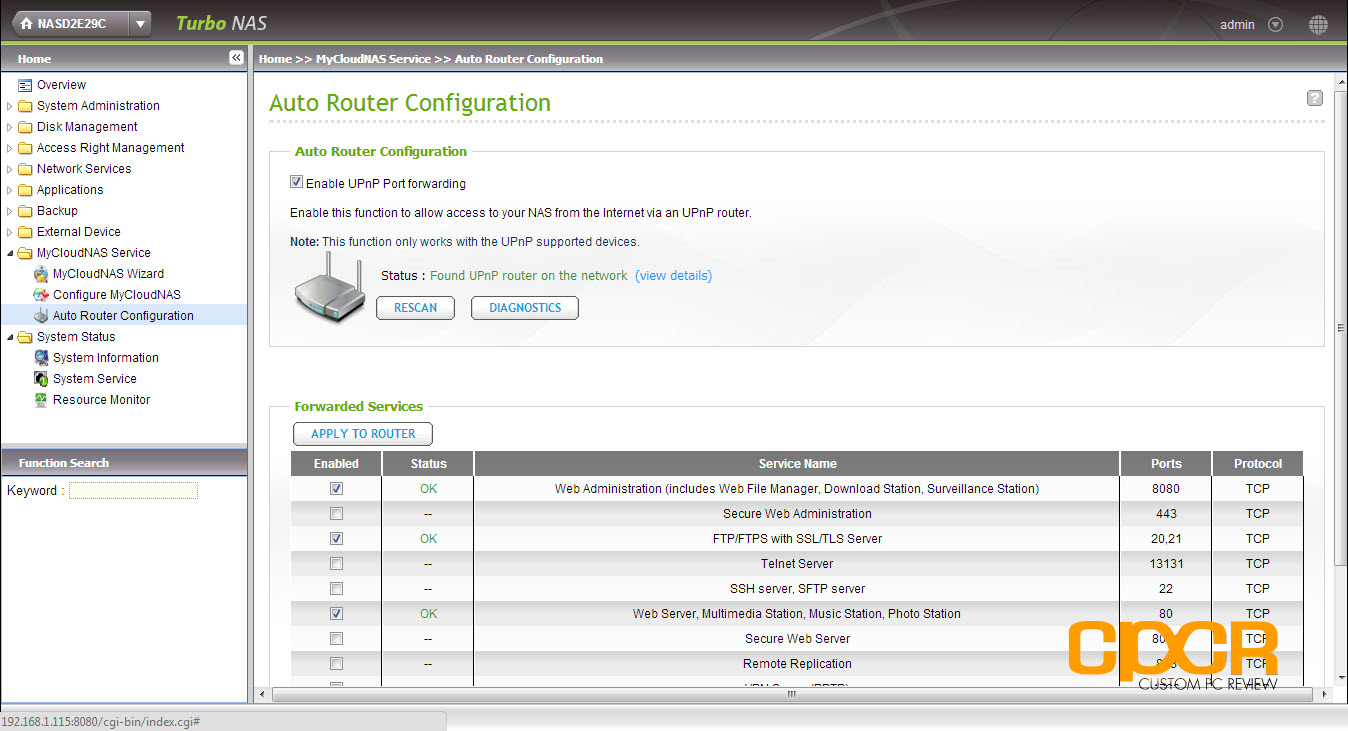Screen dimensions: 1348x731
Task: Open the view details link
Action: pos(673,276)
